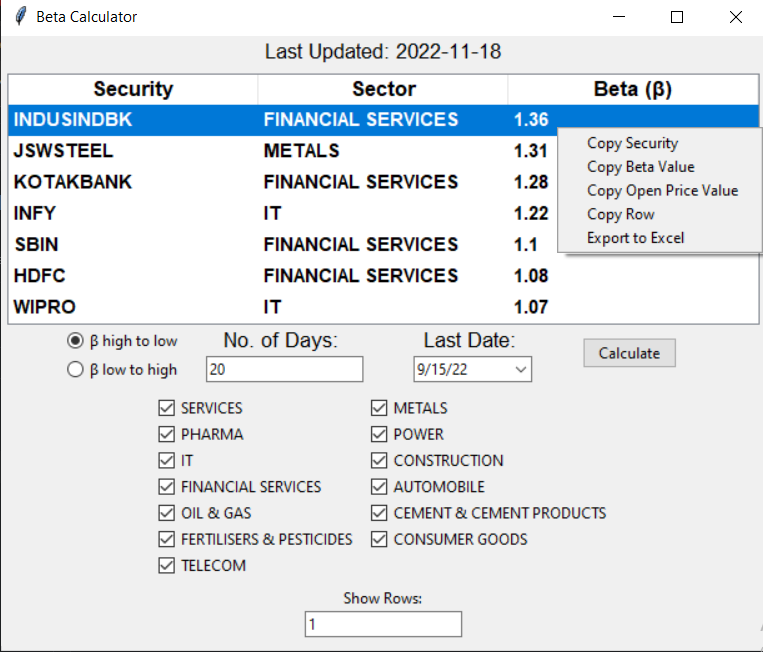This screenshot has width=763, height=652.
Task: Toggle the POWER checkbox
Action: click(x=379, y=434)
